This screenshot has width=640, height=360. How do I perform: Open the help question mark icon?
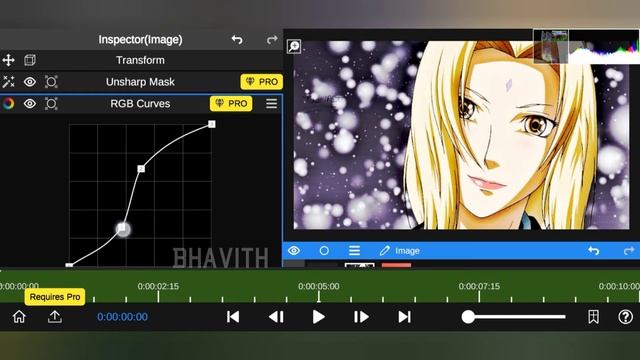(x=625, y=317)
